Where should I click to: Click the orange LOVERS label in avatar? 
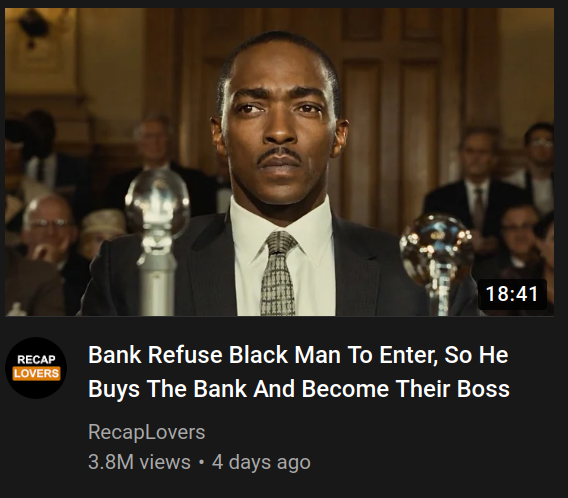pyautogui.click(x=36, y=373)
